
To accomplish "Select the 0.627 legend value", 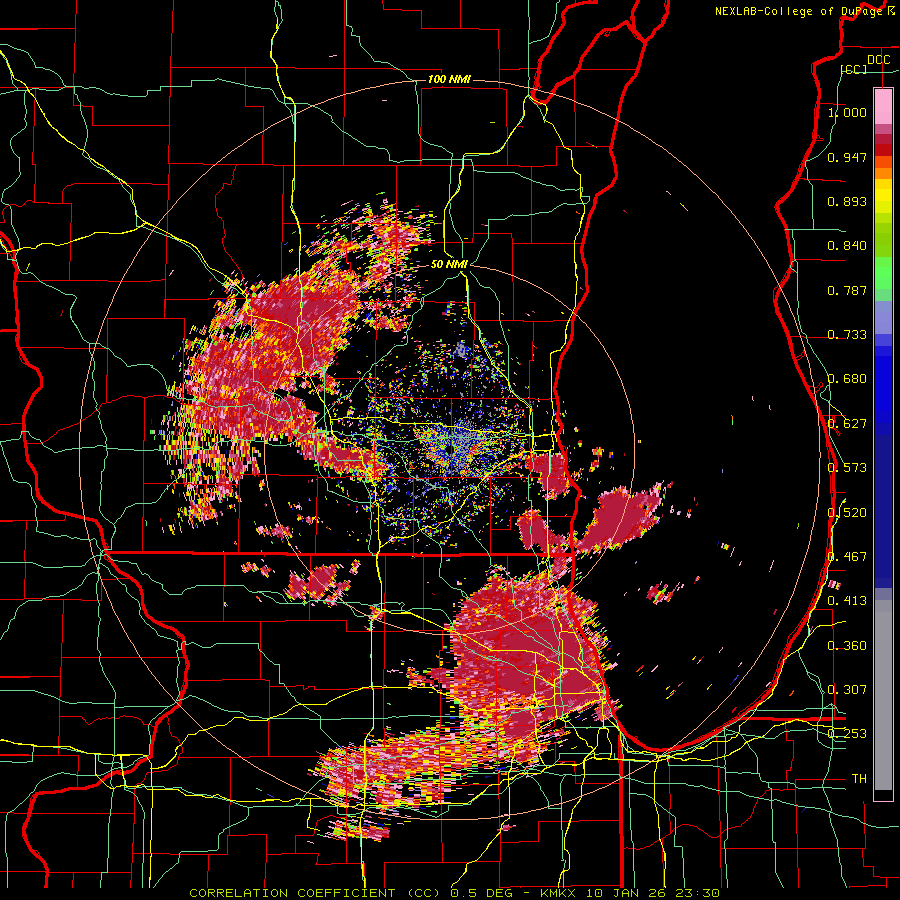I will [847, 424].
